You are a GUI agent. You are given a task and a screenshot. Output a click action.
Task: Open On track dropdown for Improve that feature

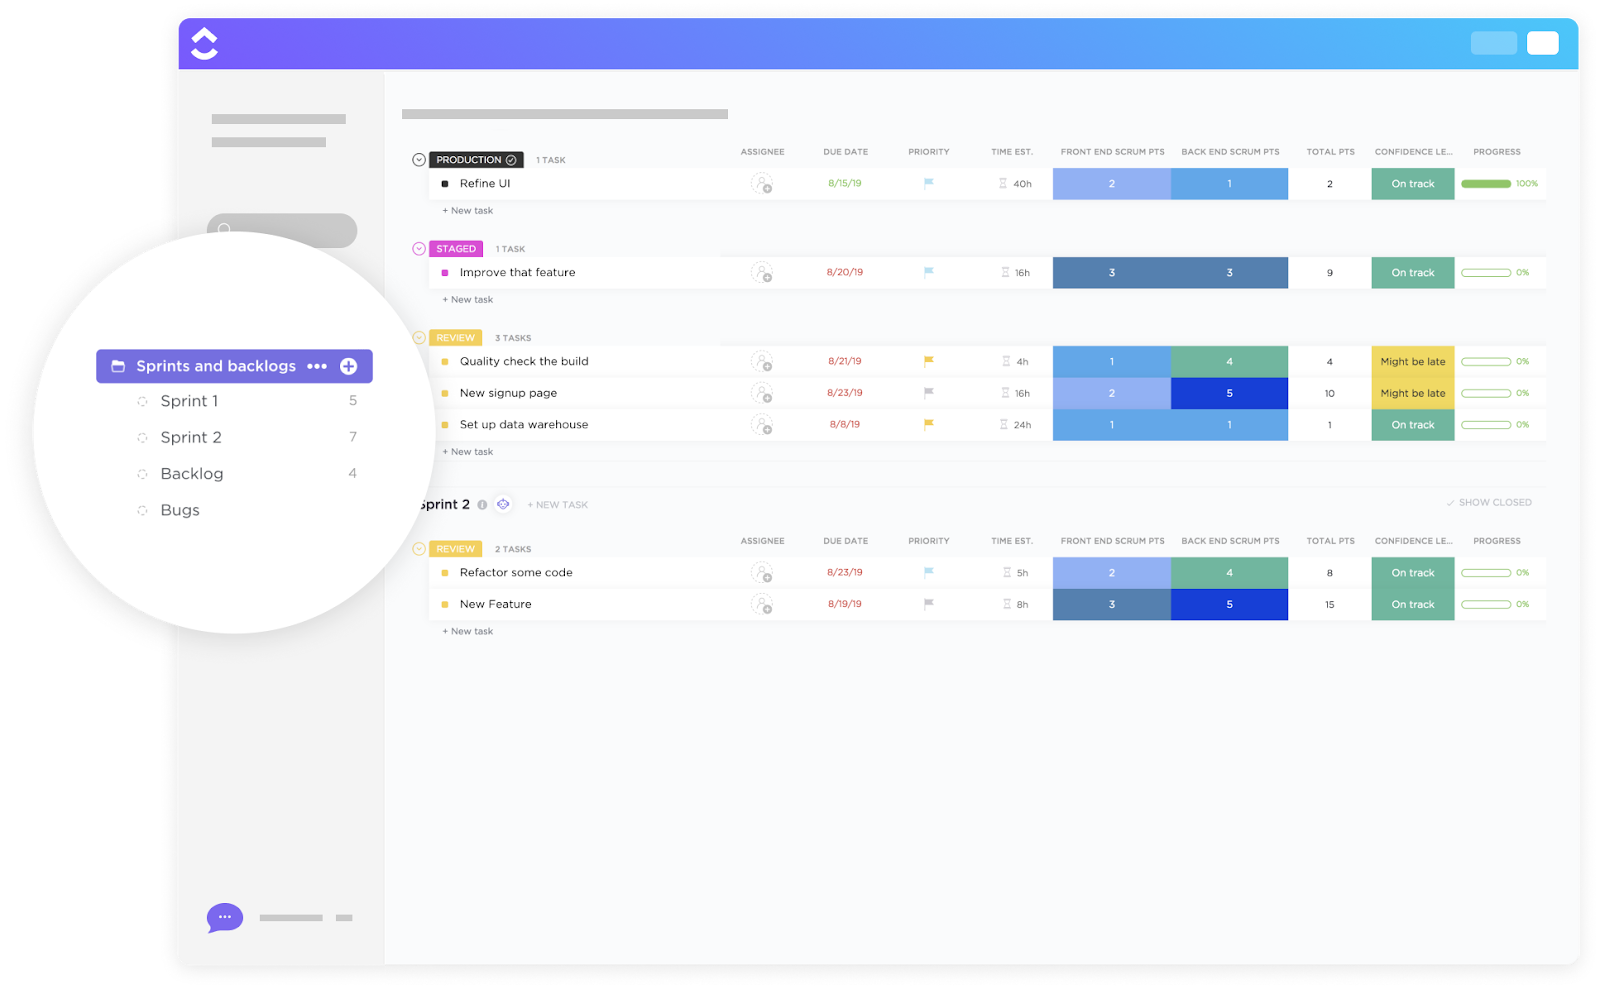(1413, 273)
